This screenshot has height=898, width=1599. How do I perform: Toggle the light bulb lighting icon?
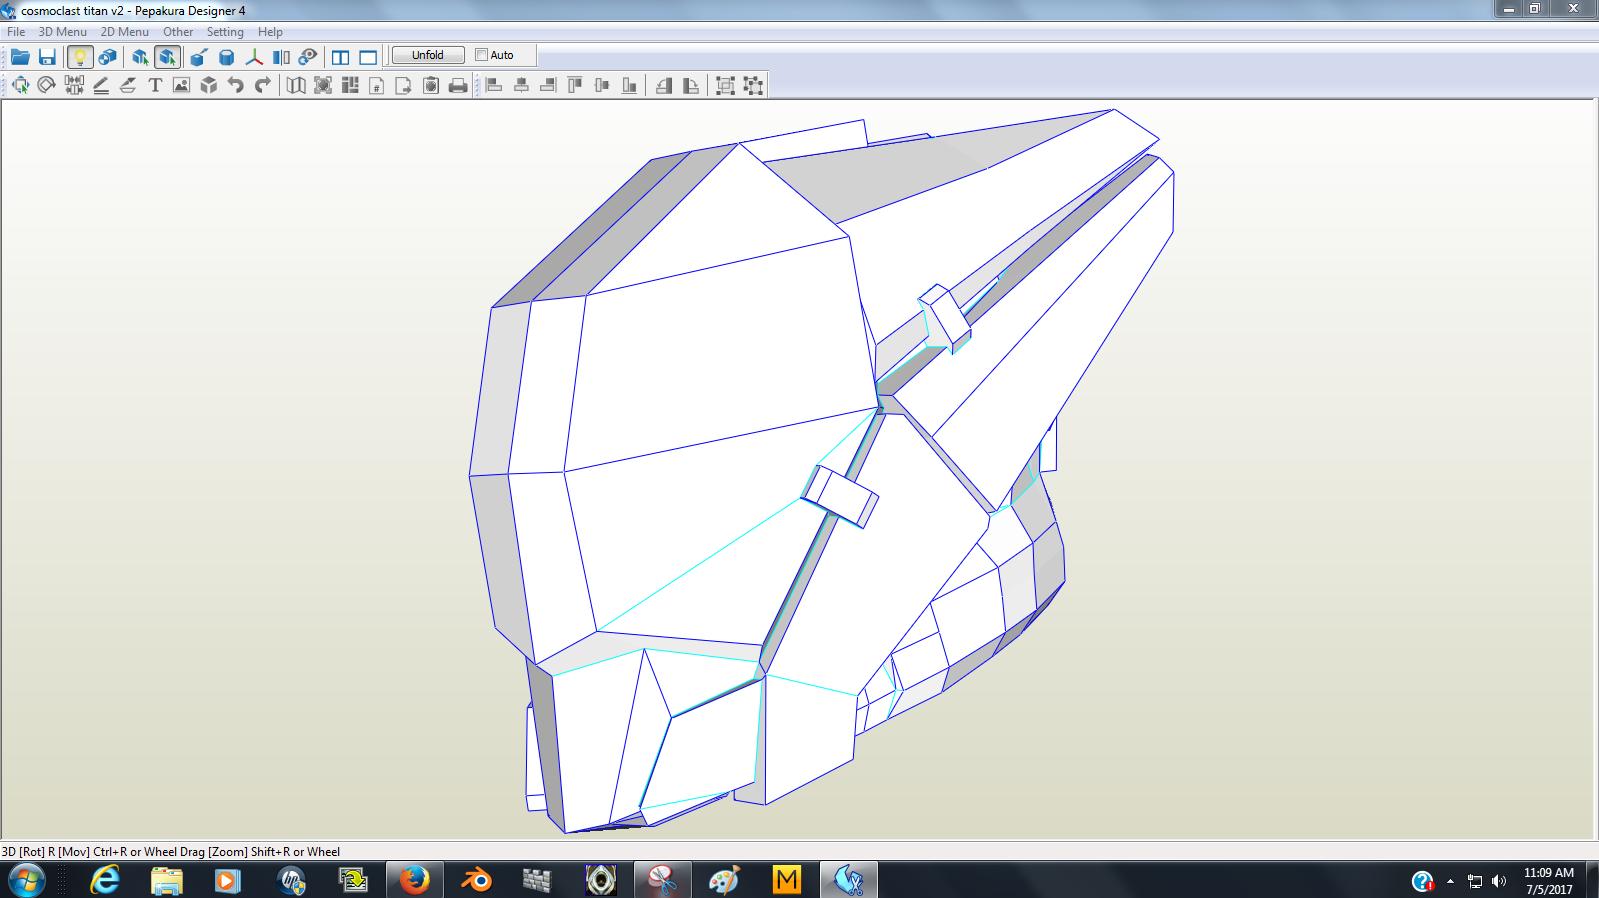click(80, 57)
